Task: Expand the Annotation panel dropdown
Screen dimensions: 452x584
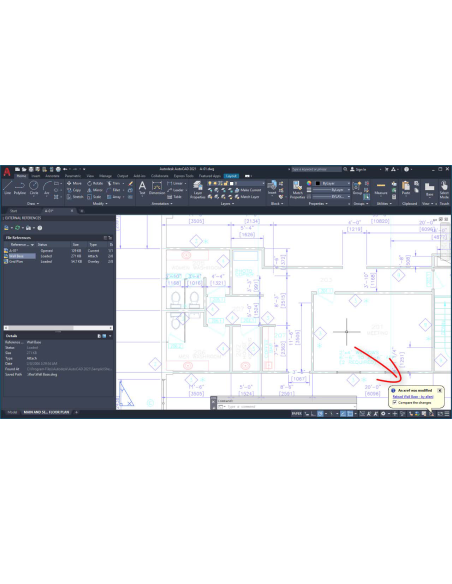Action: click(x=162, y=204)
